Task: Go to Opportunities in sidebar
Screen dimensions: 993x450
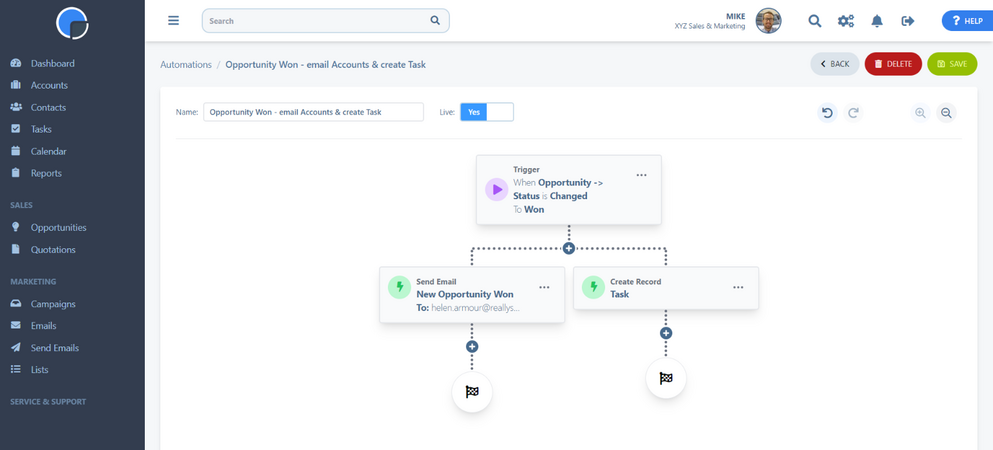Action: click(x=58, y=227)
